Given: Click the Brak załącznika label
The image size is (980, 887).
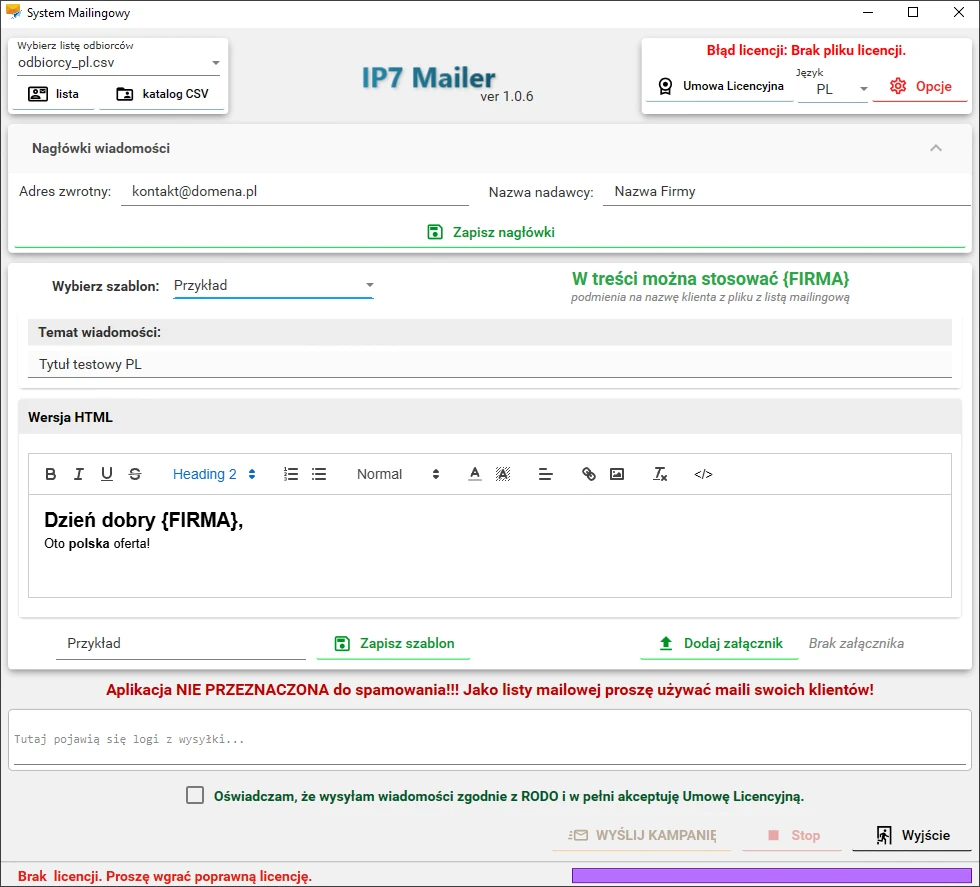Looking at the screenshot, I should (x=856, y=643).
